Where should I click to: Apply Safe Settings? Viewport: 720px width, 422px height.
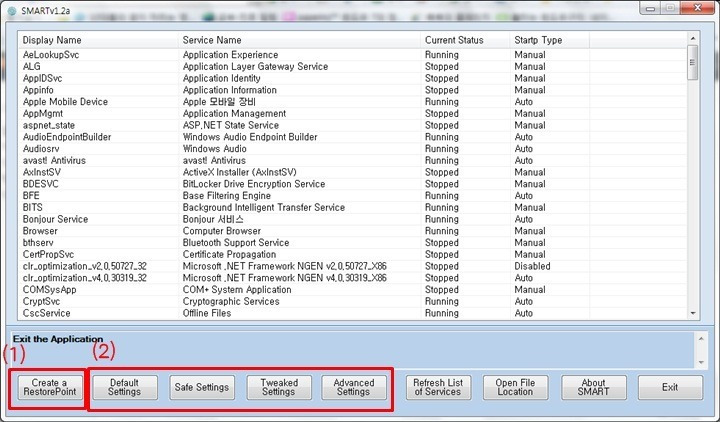(202, 387)
